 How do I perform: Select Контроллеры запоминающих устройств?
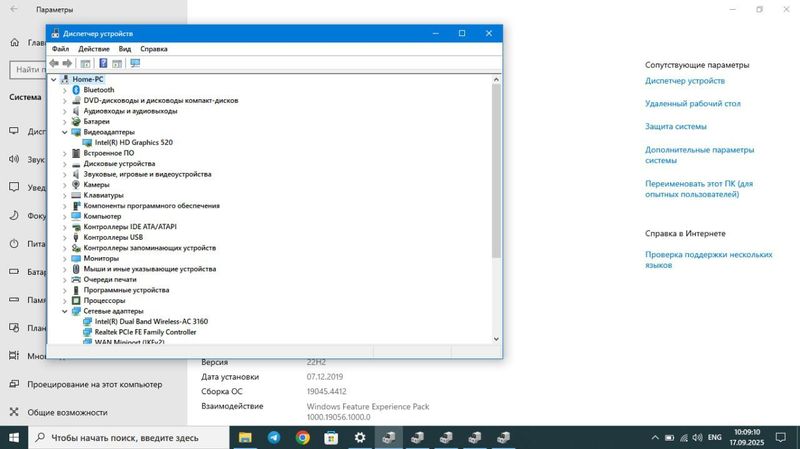click(149, 248)
